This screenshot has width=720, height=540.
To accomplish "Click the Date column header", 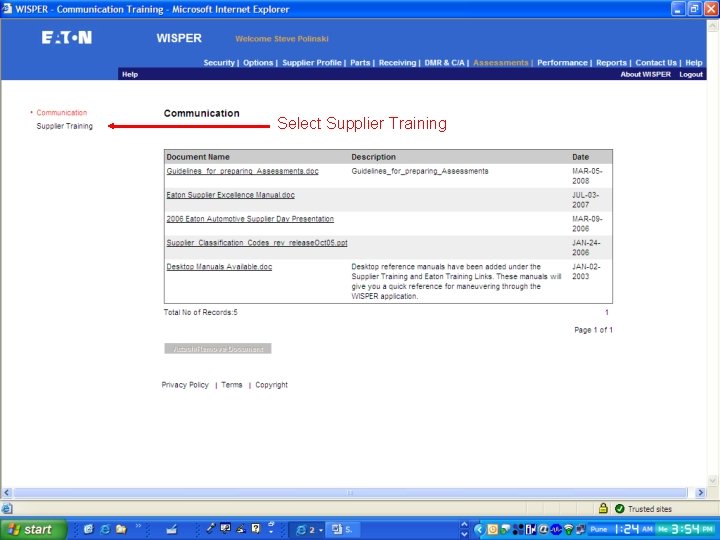I will click(x=580, y=157).
